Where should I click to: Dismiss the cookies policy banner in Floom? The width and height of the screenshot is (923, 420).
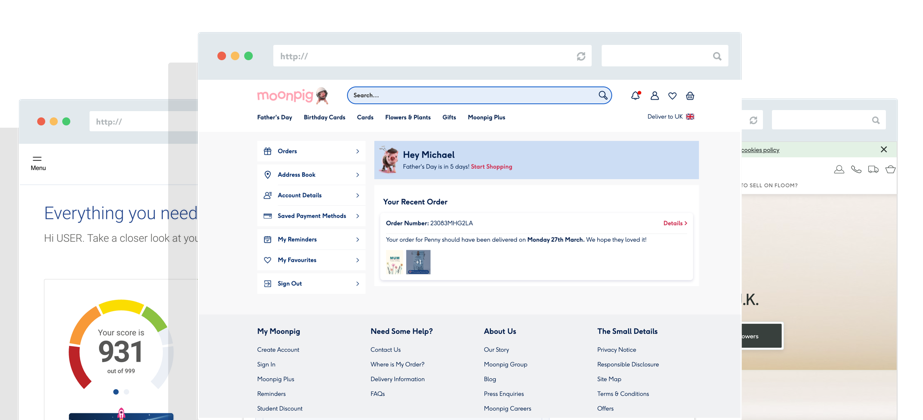pos(884,150)
